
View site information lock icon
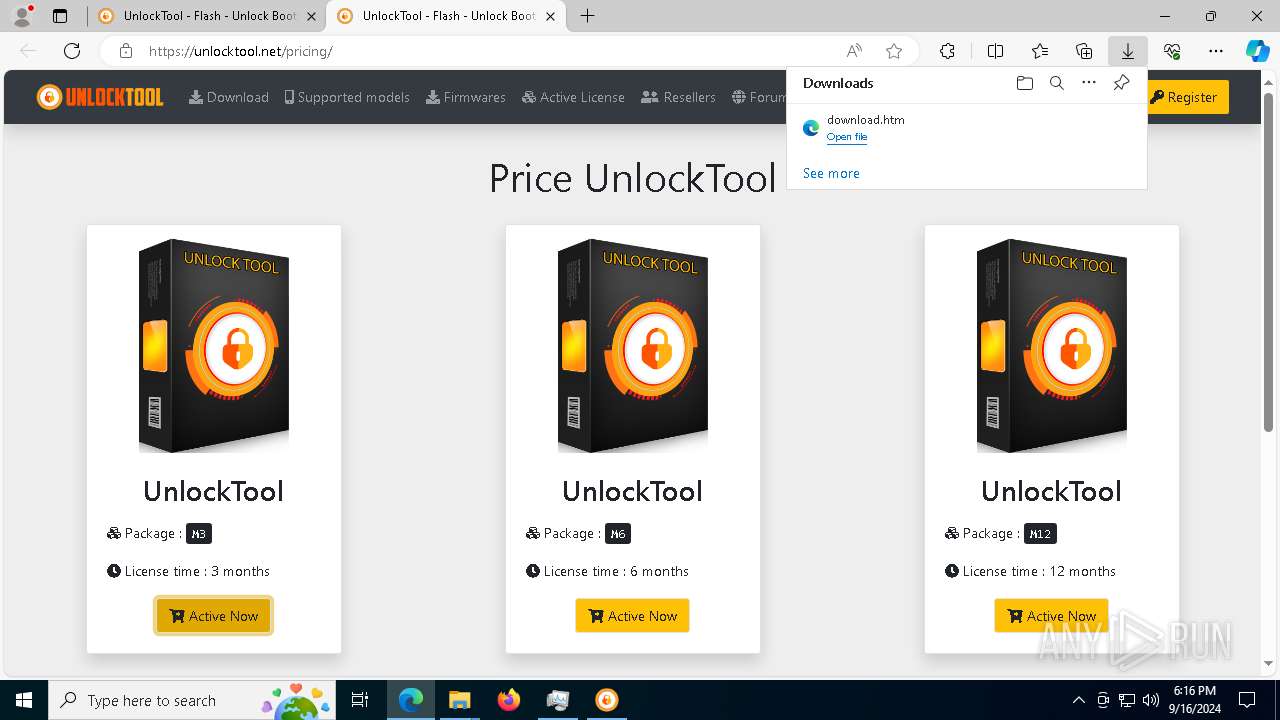(125, 51)
